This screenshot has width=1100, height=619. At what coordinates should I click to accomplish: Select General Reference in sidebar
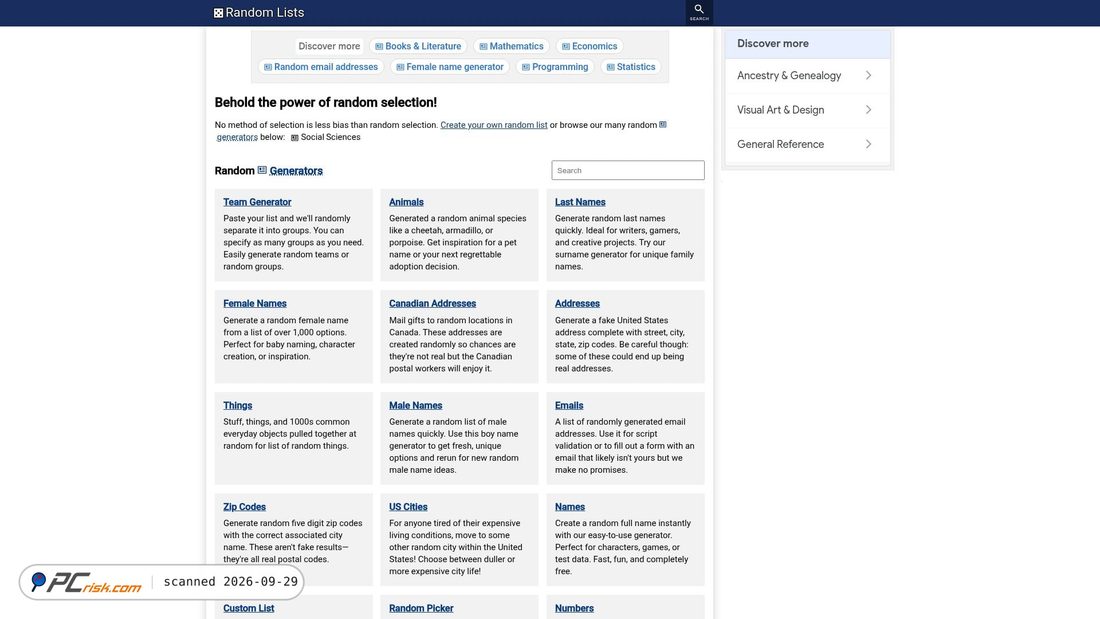[x=807, y=145]
